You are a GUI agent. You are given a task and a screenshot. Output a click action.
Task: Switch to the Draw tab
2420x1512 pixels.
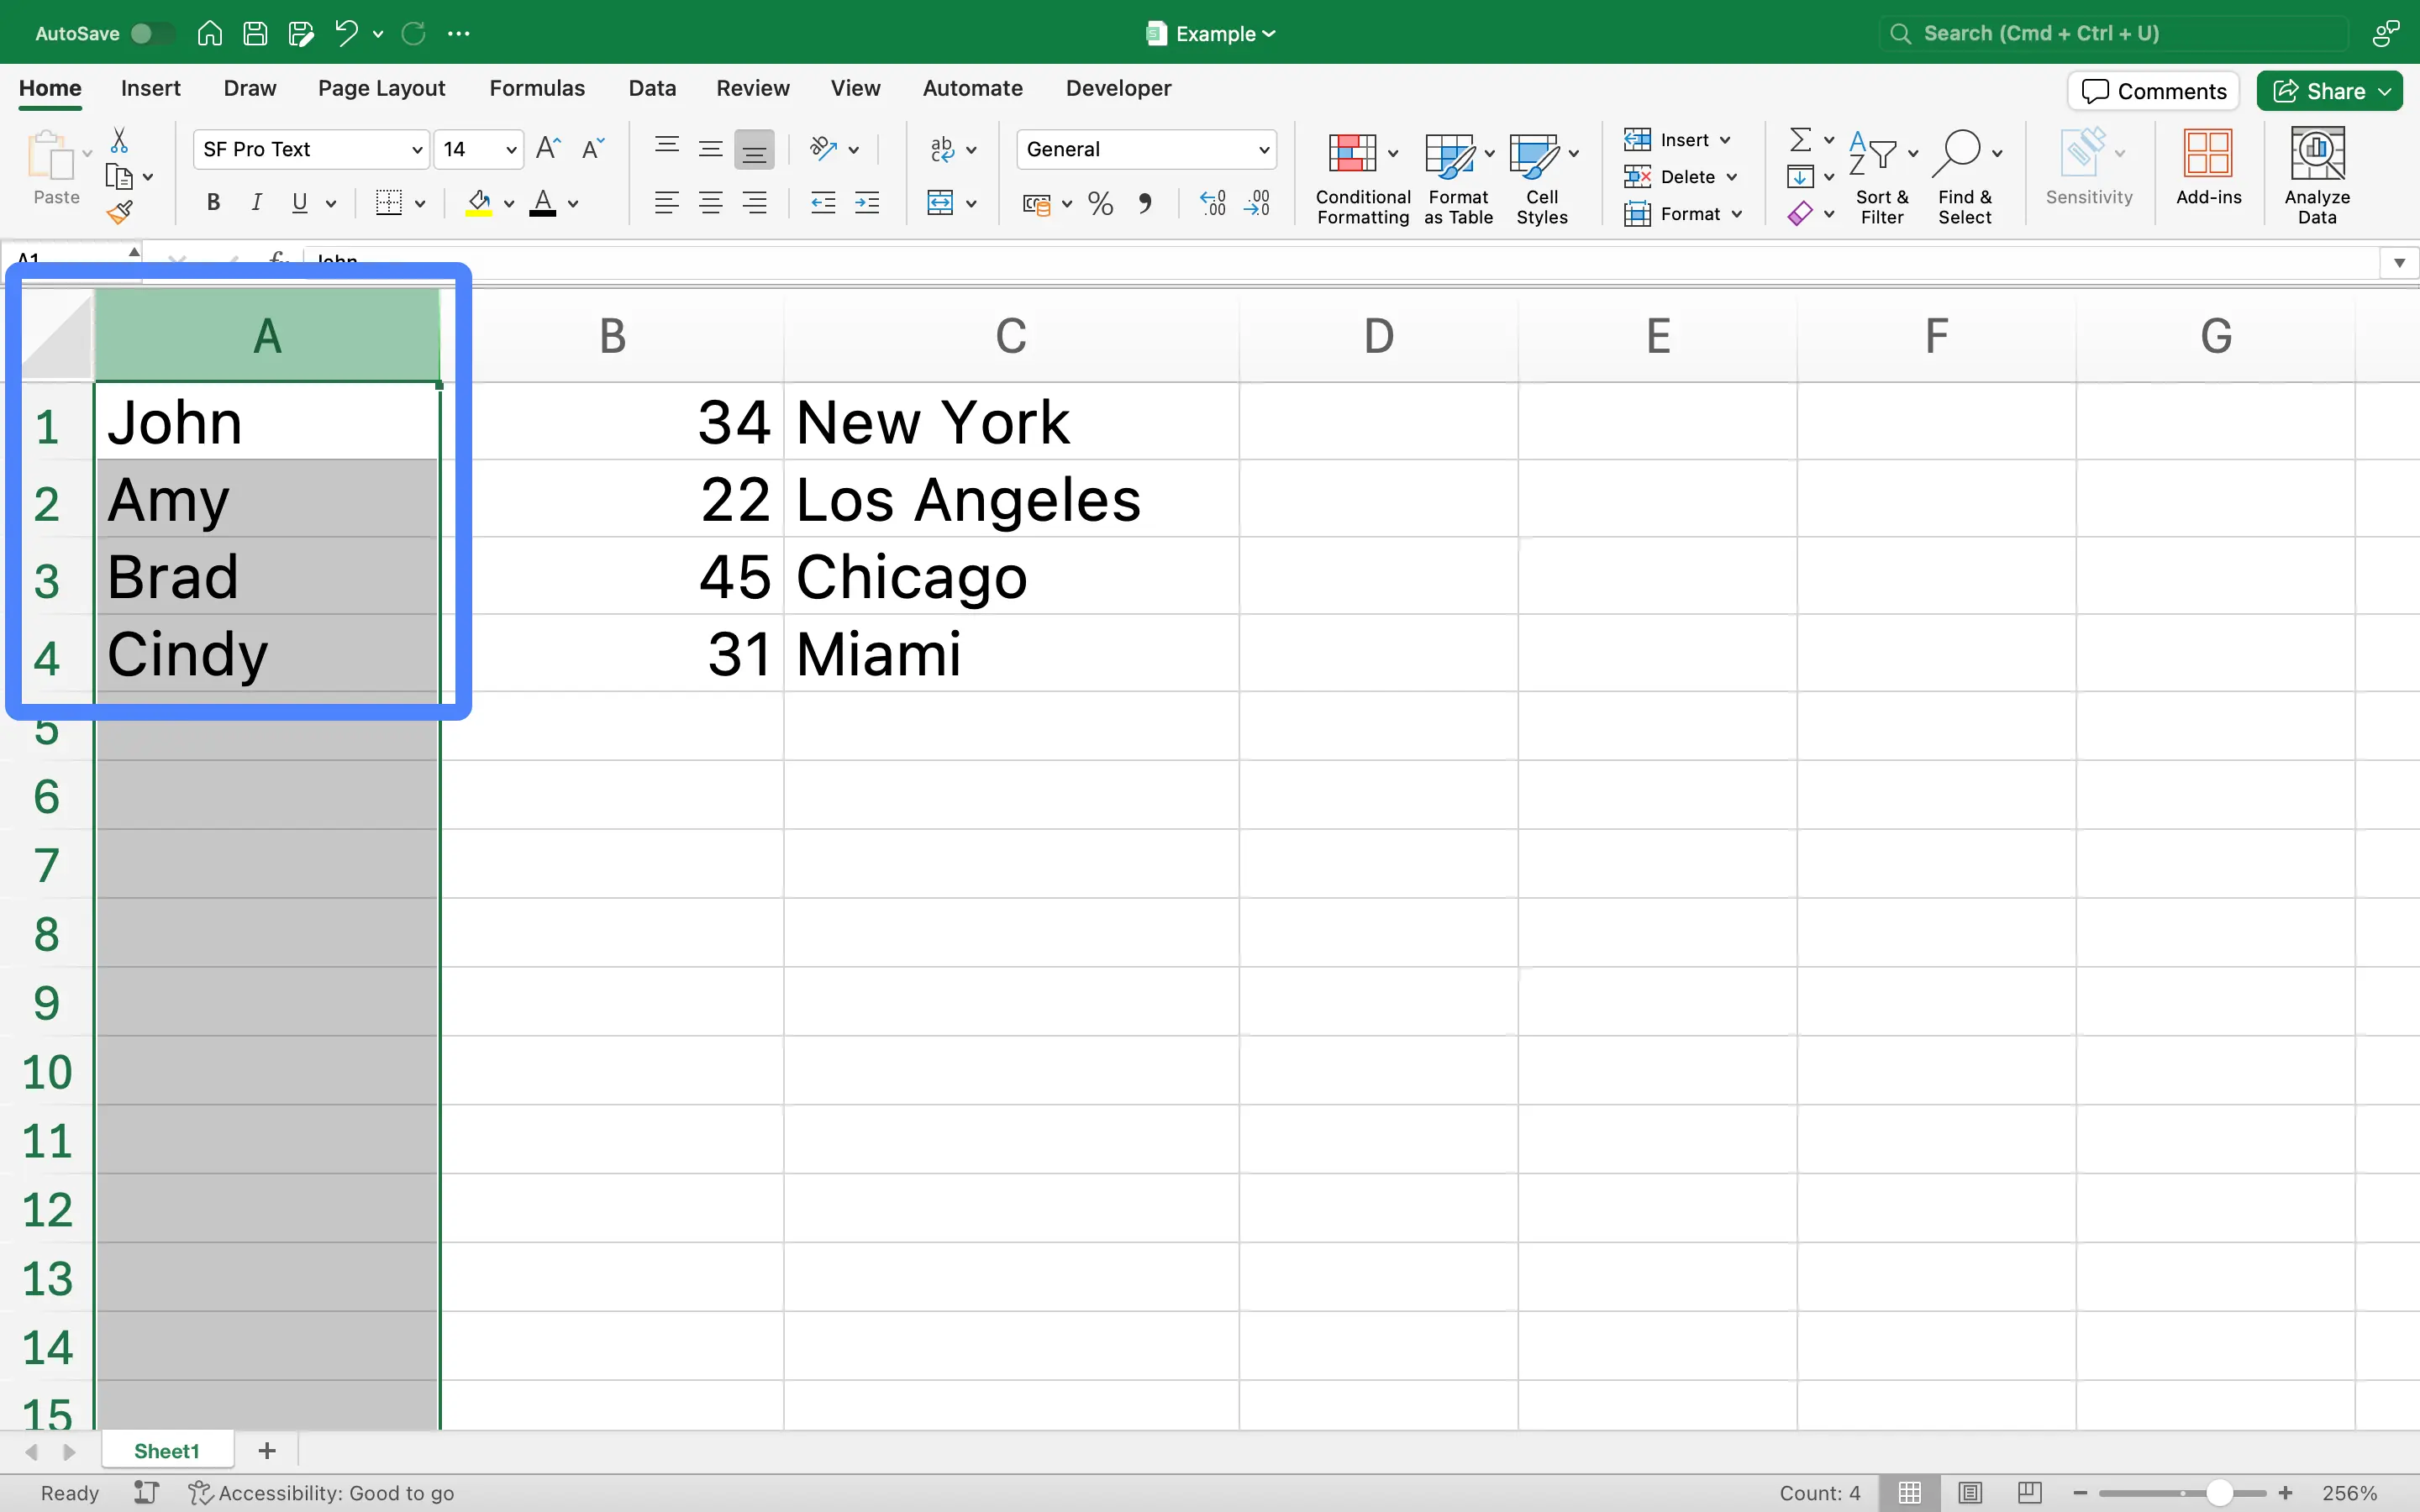pyautogui.click(x=250, y=88)
